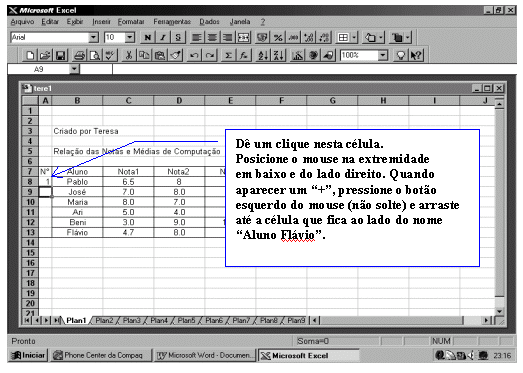Click the Print icon in toolbar
Screen dimensions: 523x373
tap(79, 55)
